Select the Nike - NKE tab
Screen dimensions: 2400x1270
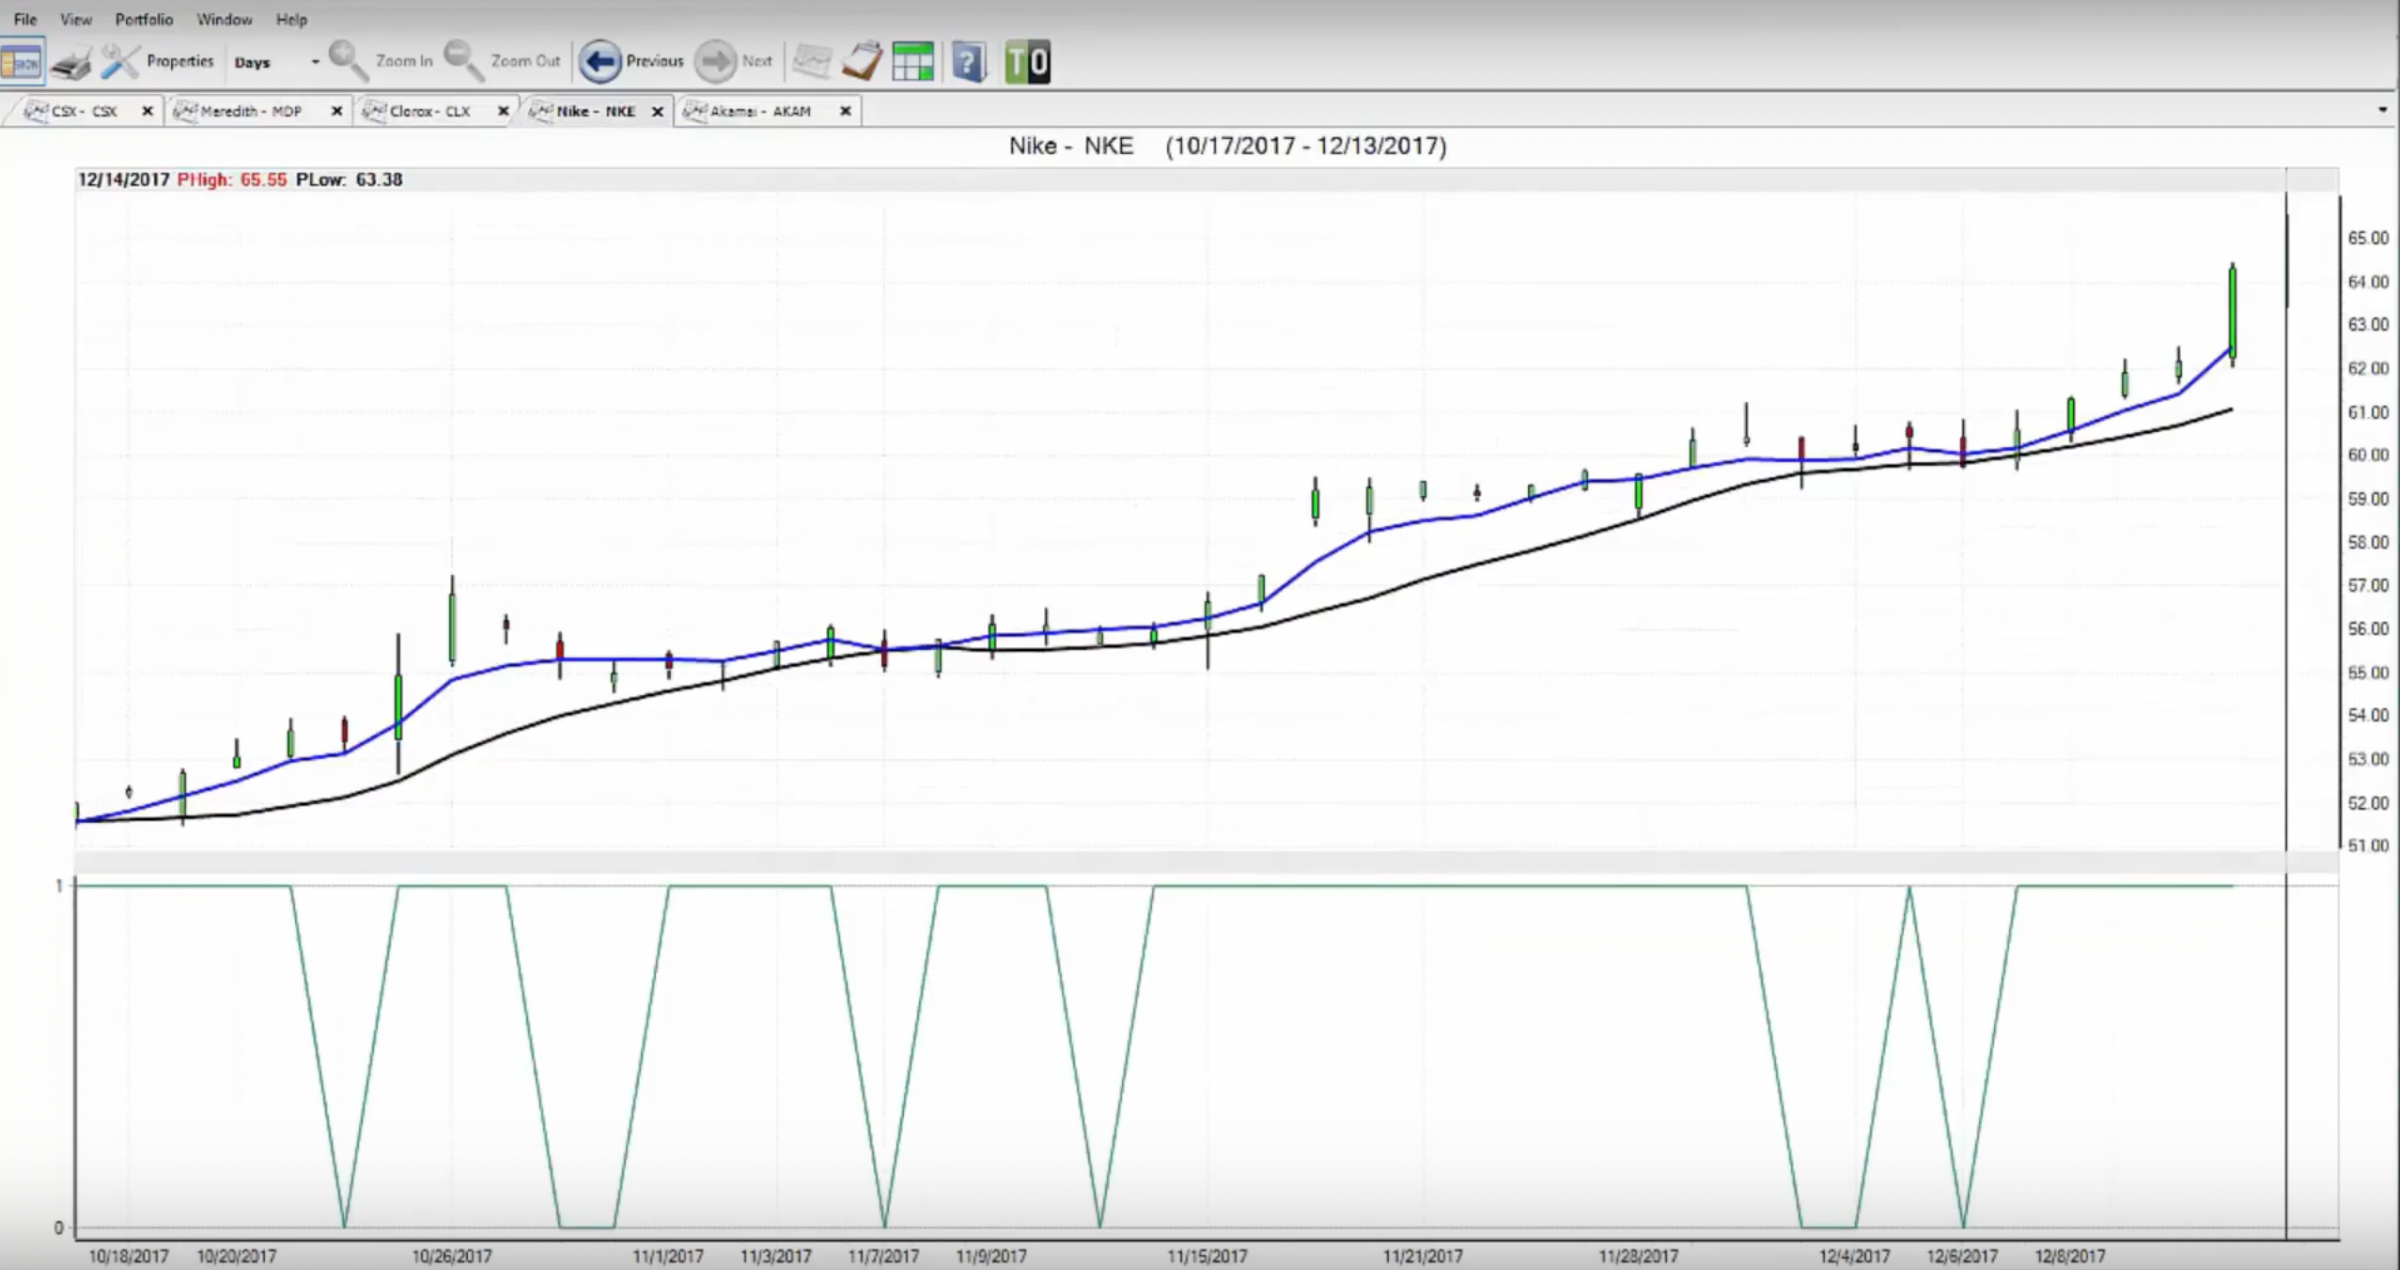(596, 111)
